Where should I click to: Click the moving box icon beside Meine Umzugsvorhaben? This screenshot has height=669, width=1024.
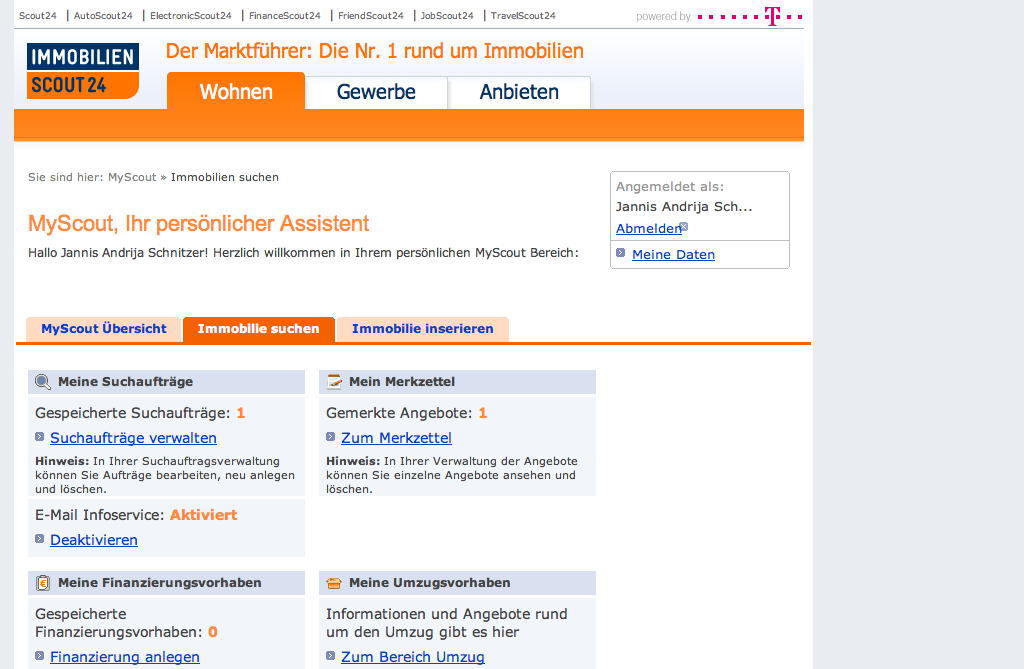tap(334, 583)
